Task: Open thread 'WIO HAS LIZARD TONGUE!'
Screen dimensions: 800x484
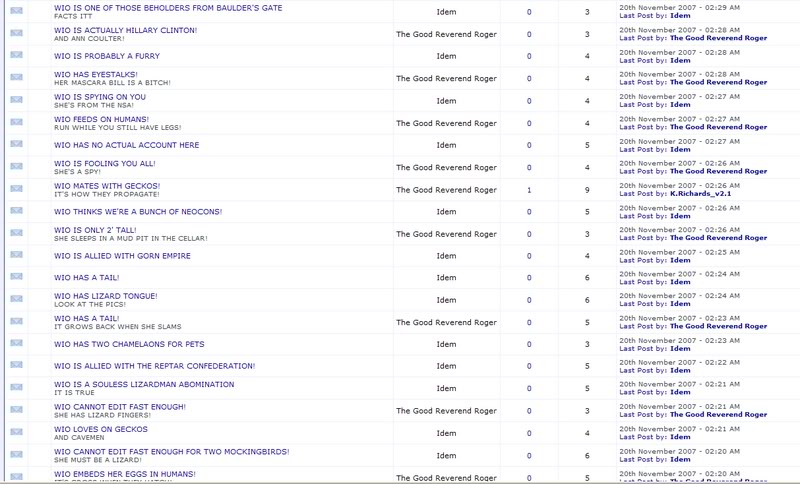Action: pos(106,296)
